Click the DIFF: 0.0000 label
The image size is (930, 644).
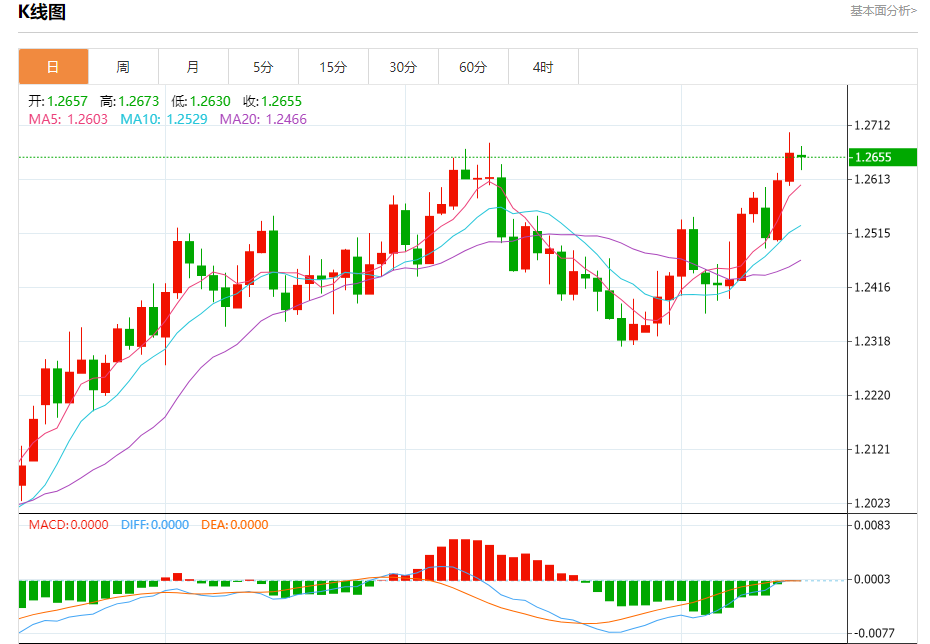(x=155, y=525)
